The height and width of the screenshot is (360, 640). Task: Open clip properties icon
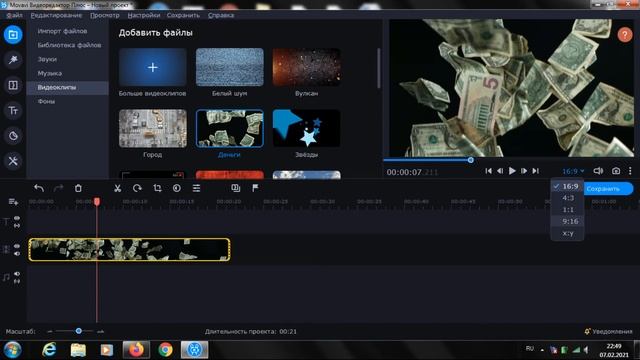coord(196,188)
